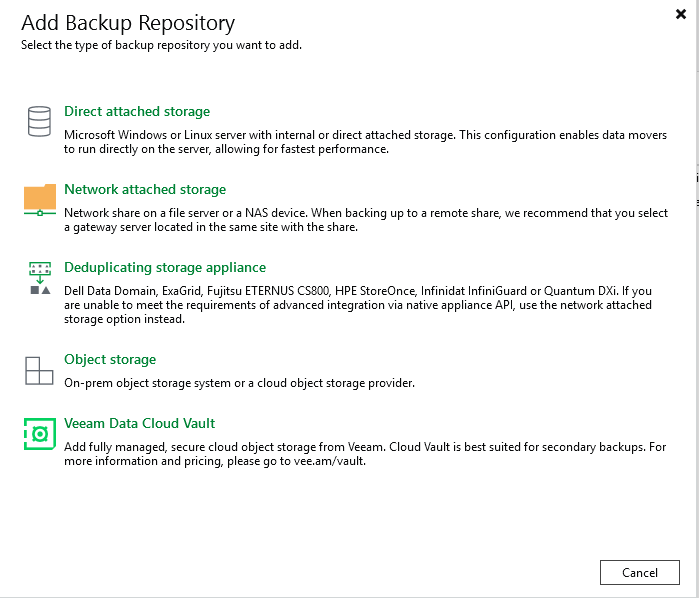Image resolution: width=699 pixels, height=598 pixels.
Task: Click the orange Network attached storage folder icon
Action: pyautogui.click(x=39, y=199)
